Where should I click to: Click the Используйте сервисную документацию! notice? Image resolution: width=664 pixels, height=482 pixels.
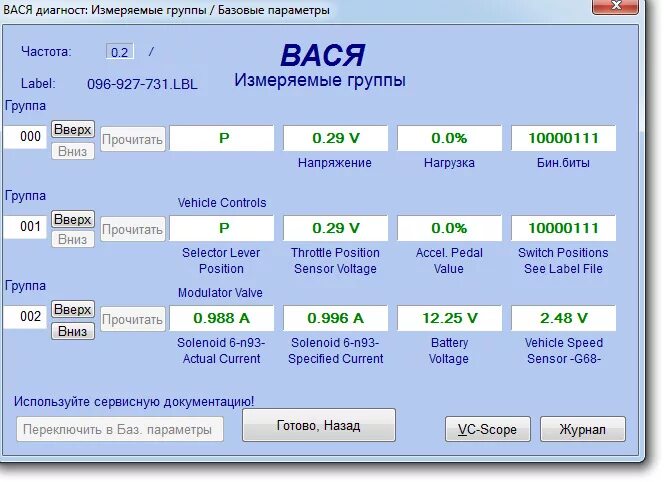point(134,402)
